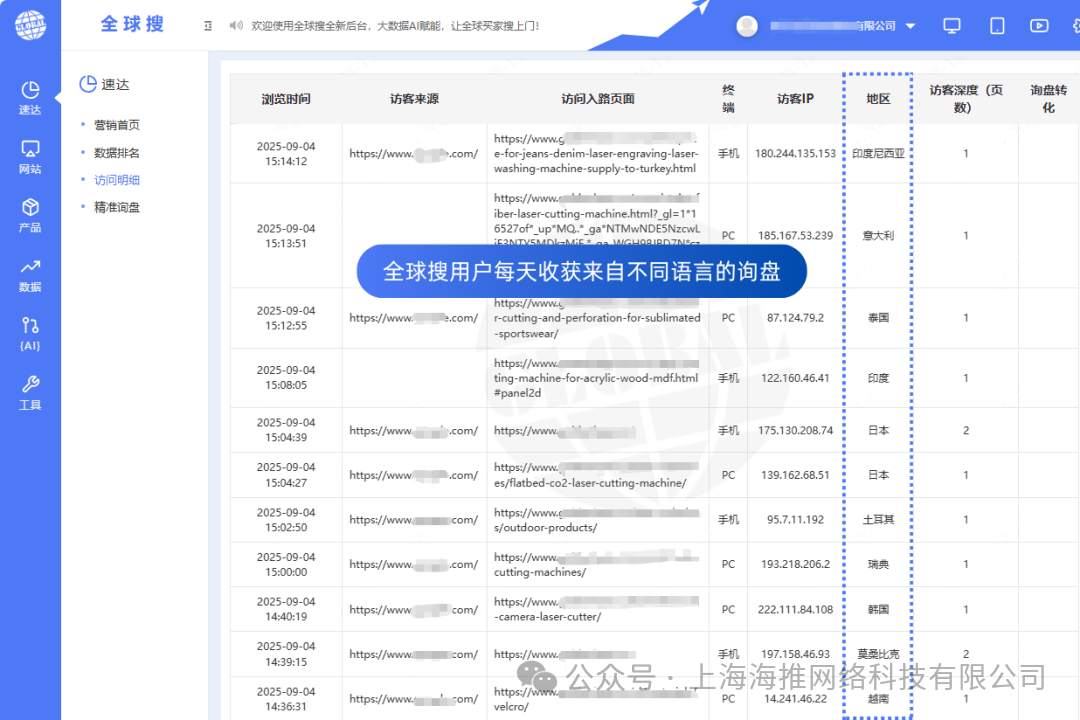Open the desktop monitor icon in top bar
The image size is (1080, 720).
click(951, 25)
